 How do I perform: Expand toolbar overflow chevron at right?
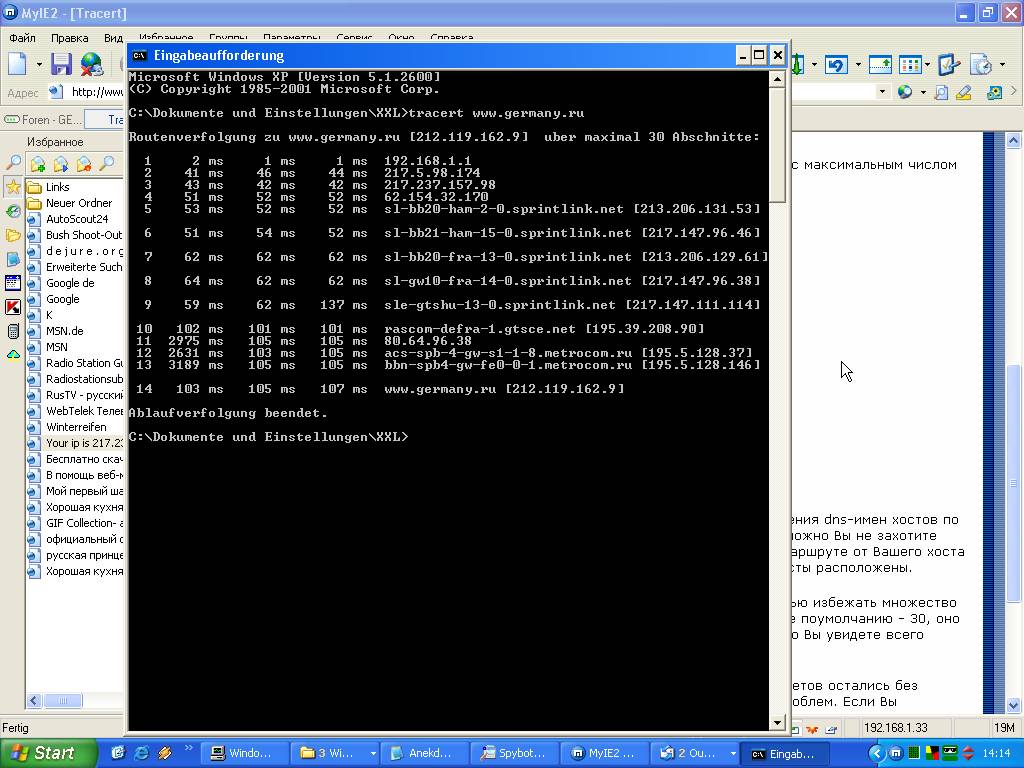point(1014,91)
